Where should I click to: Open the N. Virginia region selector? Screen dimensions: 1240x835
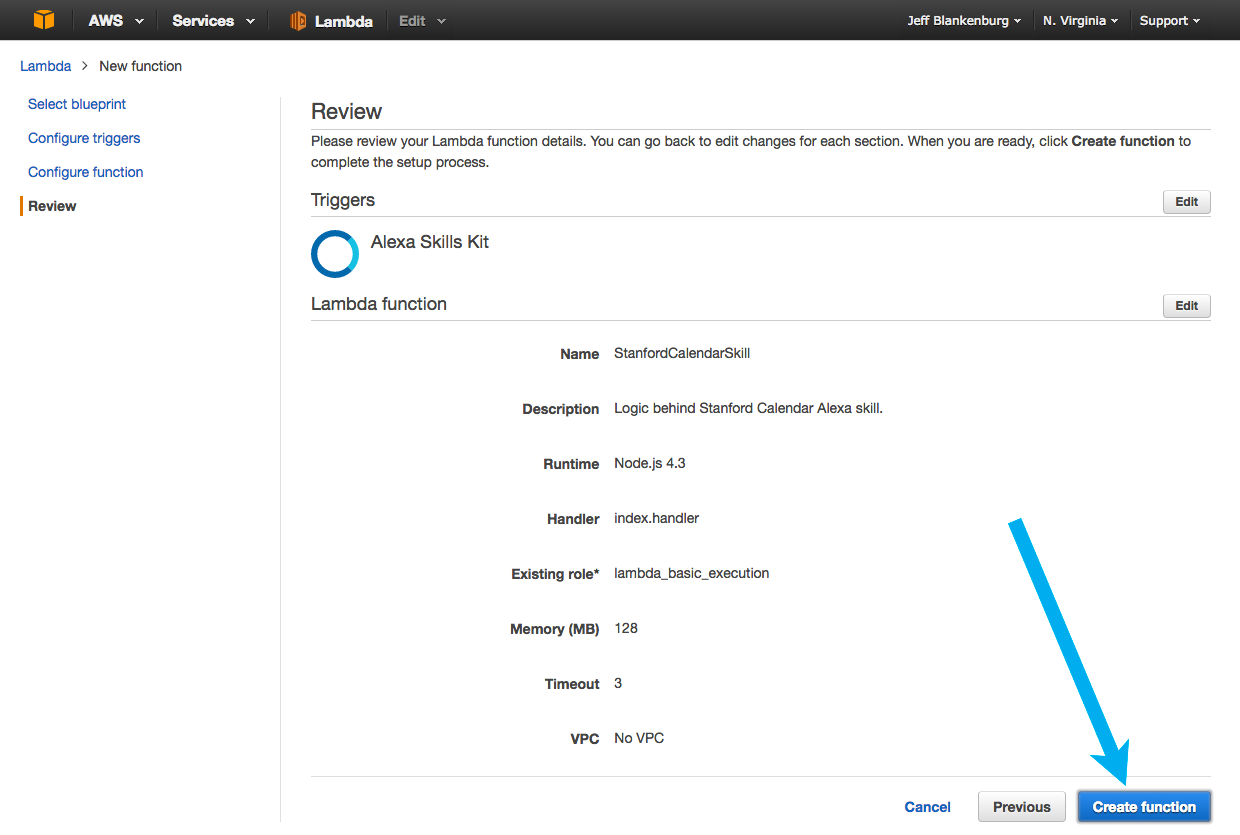click(x=1080, y=21)
